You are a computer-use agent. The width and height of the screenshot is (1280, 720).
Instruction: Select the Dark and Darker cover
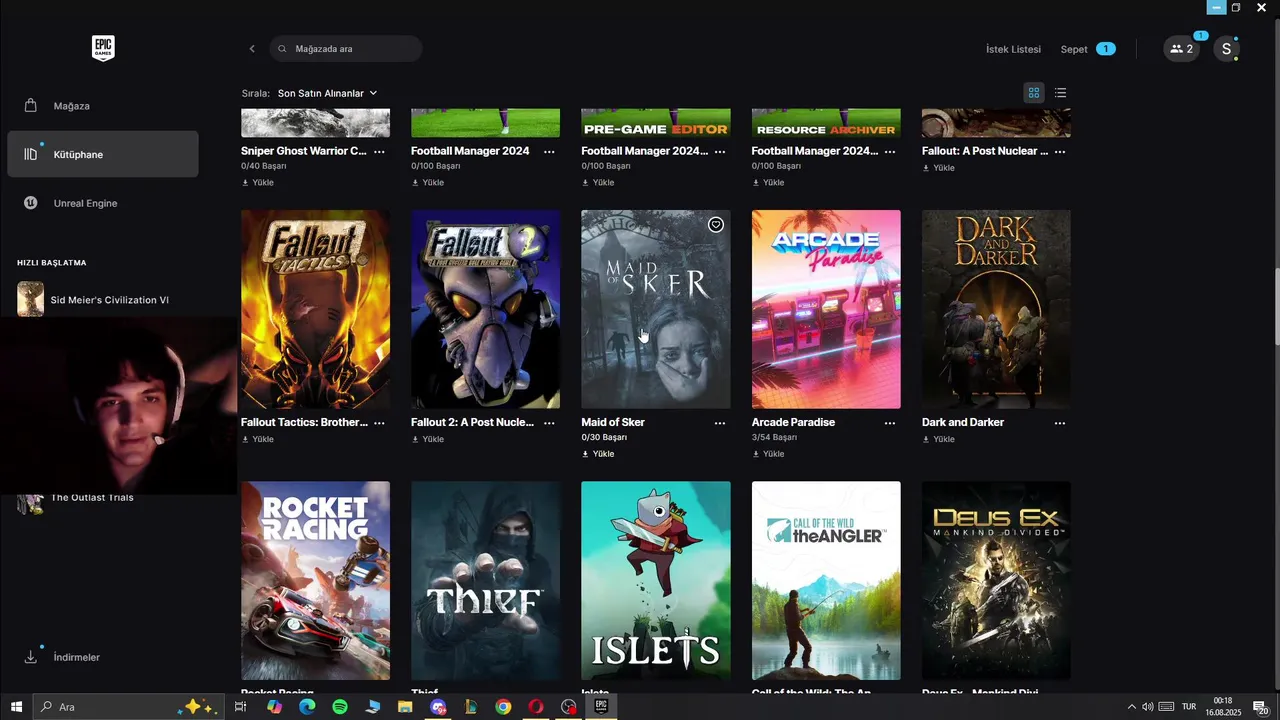[996, 309]
